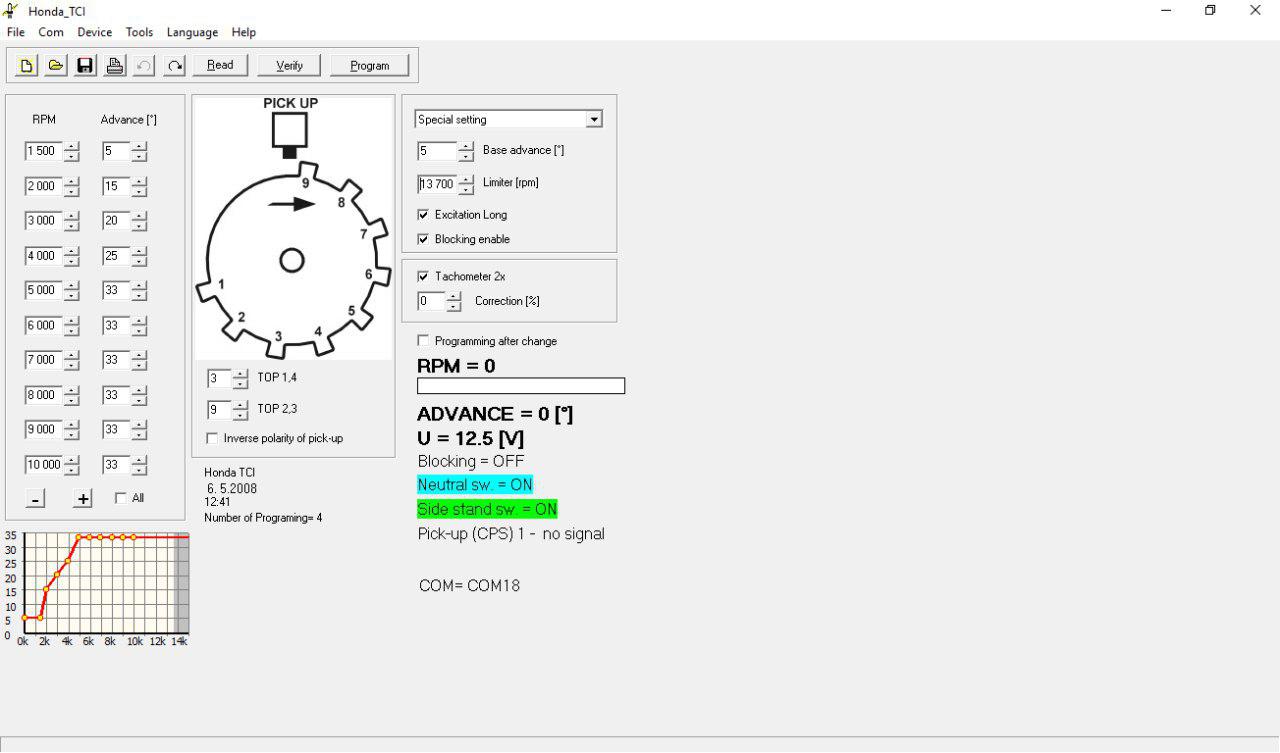Click the TOP 1,4 stepper arrows

click(240, 379)
